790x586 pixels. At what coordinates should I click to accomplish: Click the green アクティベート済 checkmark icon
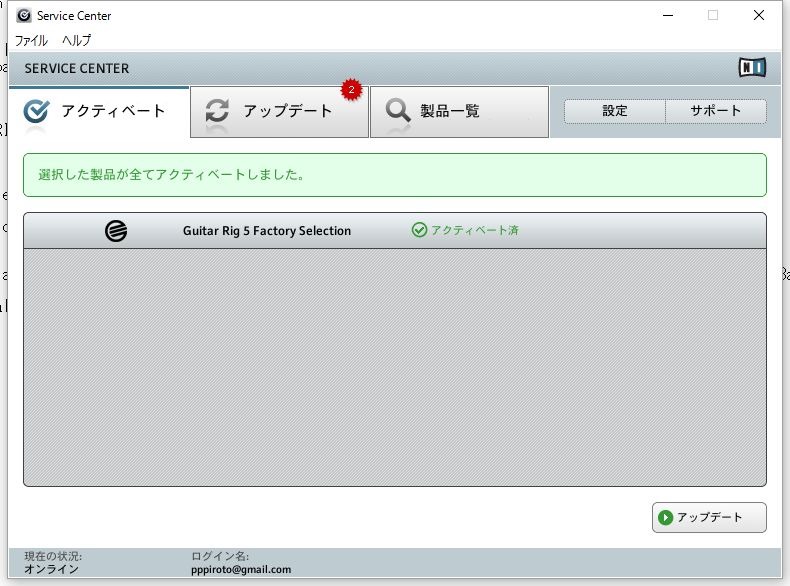coord(420,230)
